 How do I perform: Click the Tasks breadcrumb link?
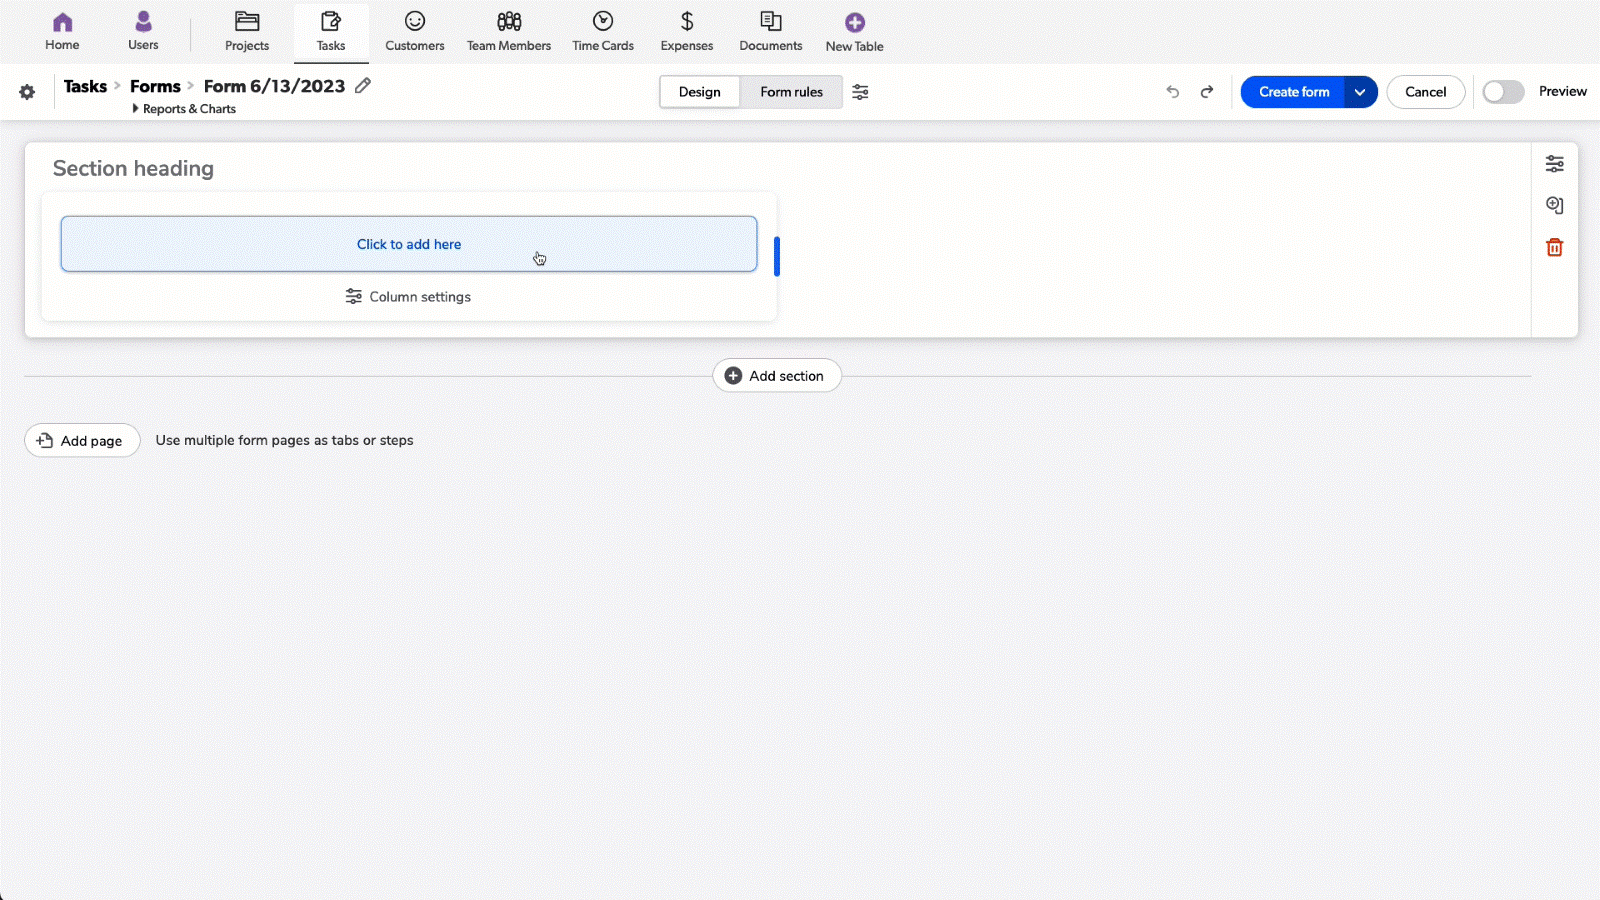[x=85, y=86]
